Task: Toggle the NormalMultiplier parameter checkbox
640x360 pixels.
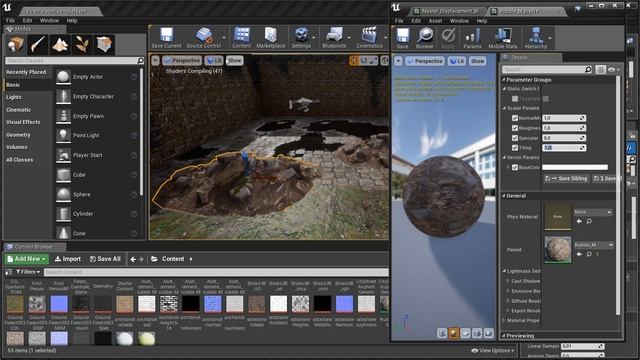Action: (x=515, y=118)
